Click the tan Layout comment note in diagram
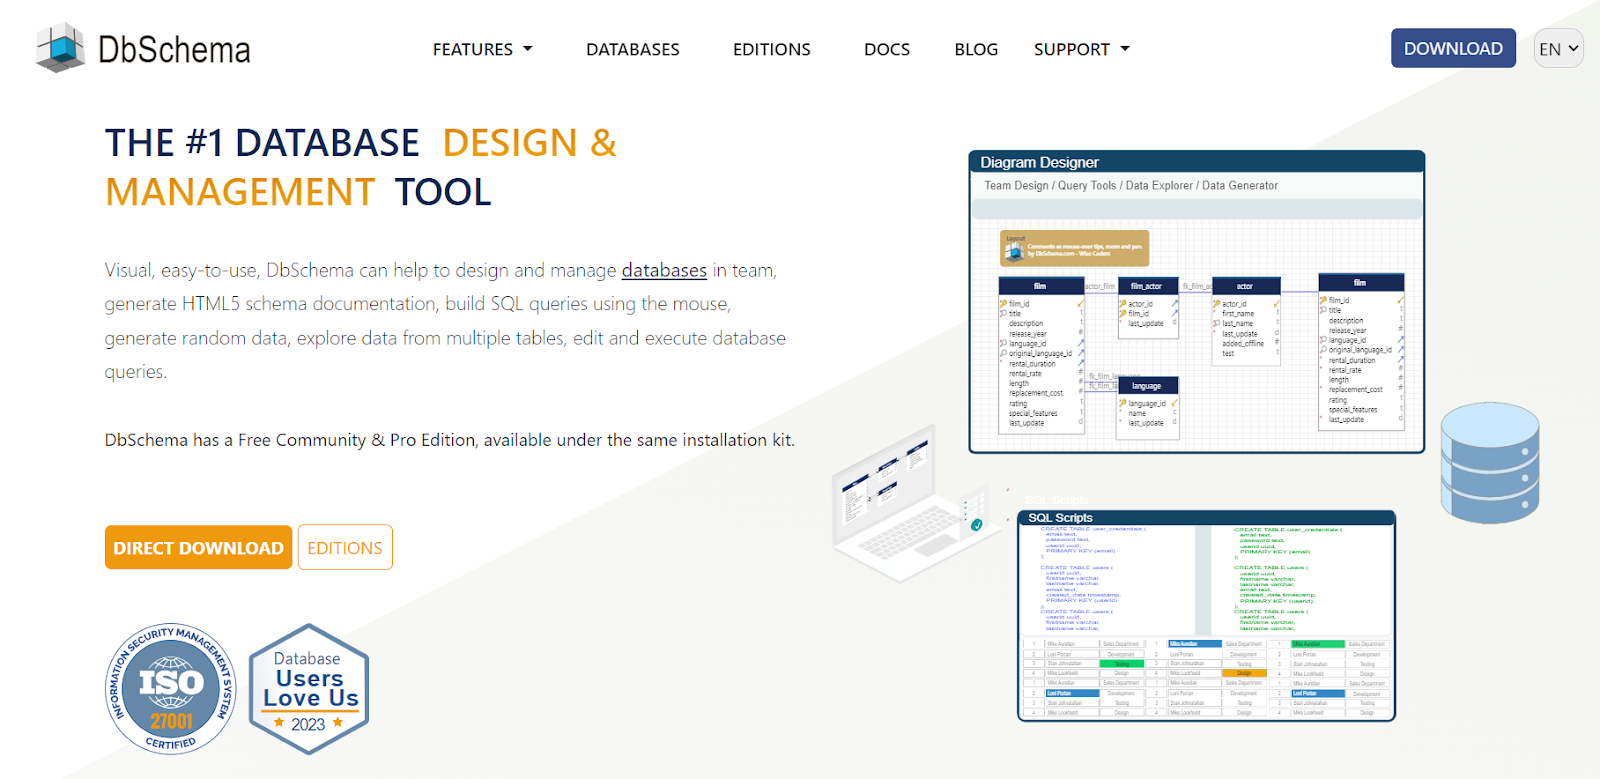Image resolution: width=1600 pixels, height=779 pixels. coord(1075,248)
